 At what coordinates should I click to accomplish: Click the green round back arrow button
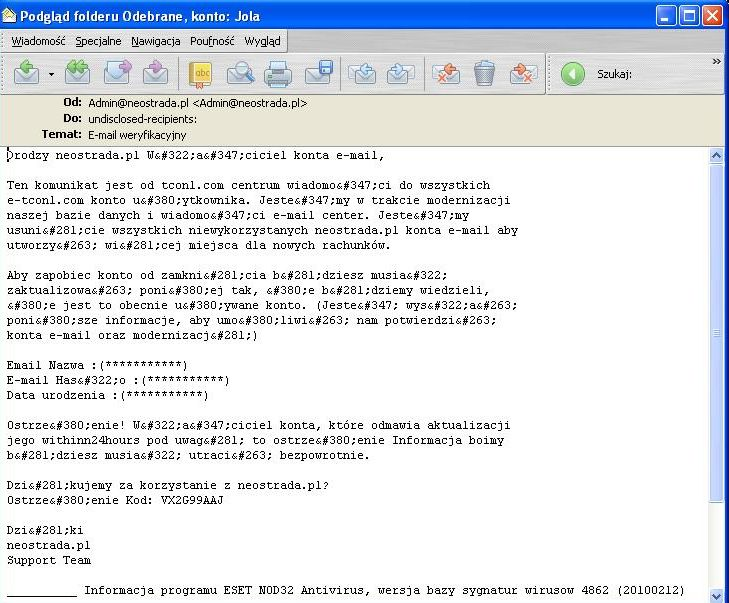(573, 74)
